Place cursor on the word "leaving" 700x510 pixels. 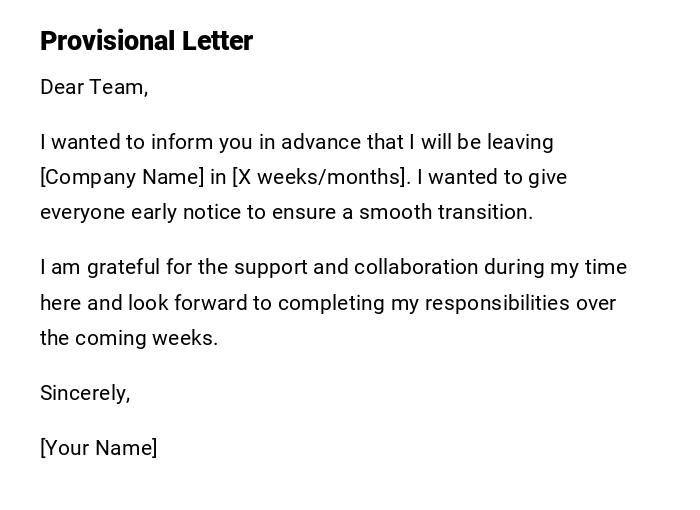tap(518, 142)
